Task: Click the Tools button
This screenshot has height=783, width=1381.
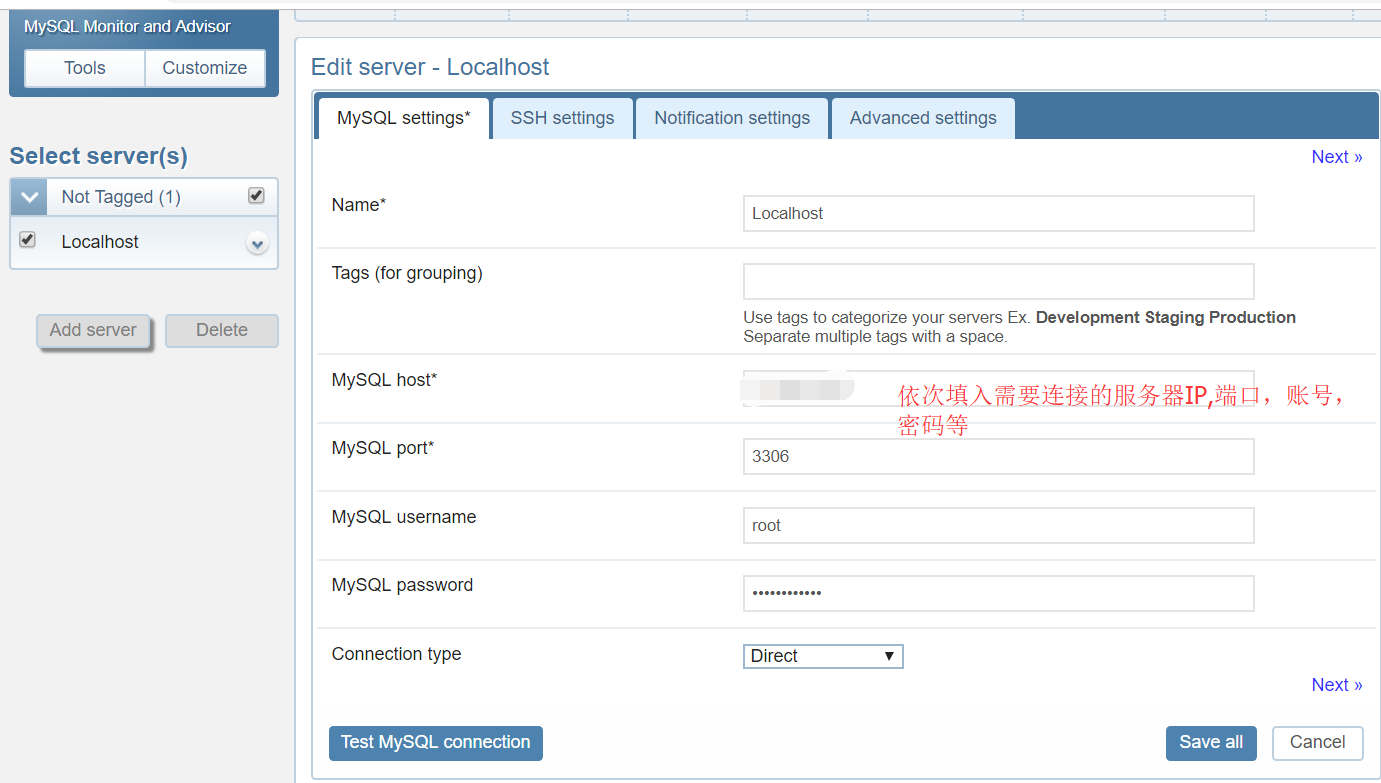Action: pyautogui.click(x=84, y=68)
